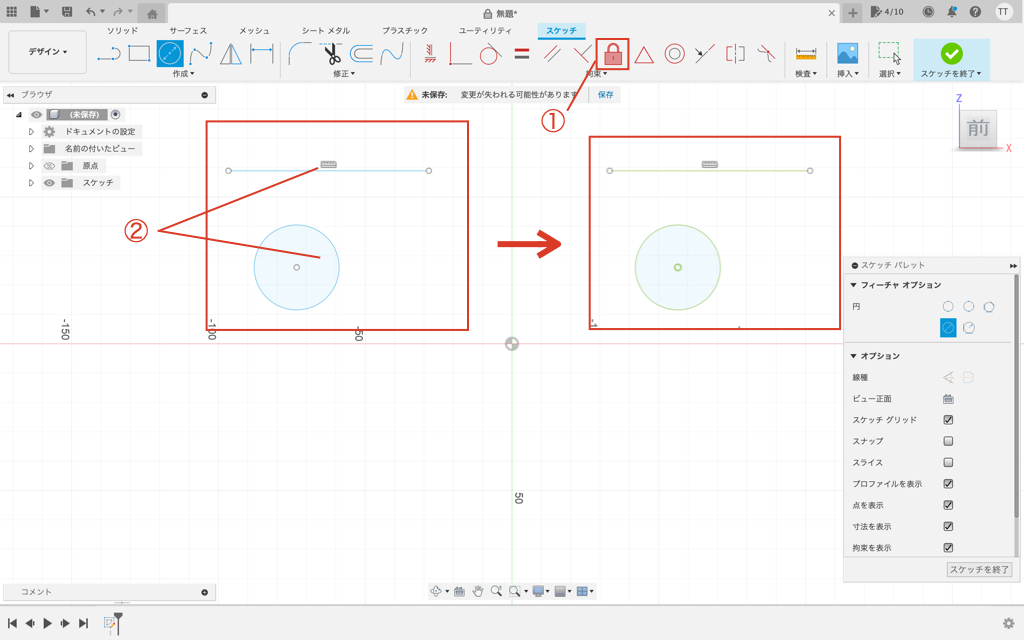Show the hidden 原点 folder

(49, 166)
